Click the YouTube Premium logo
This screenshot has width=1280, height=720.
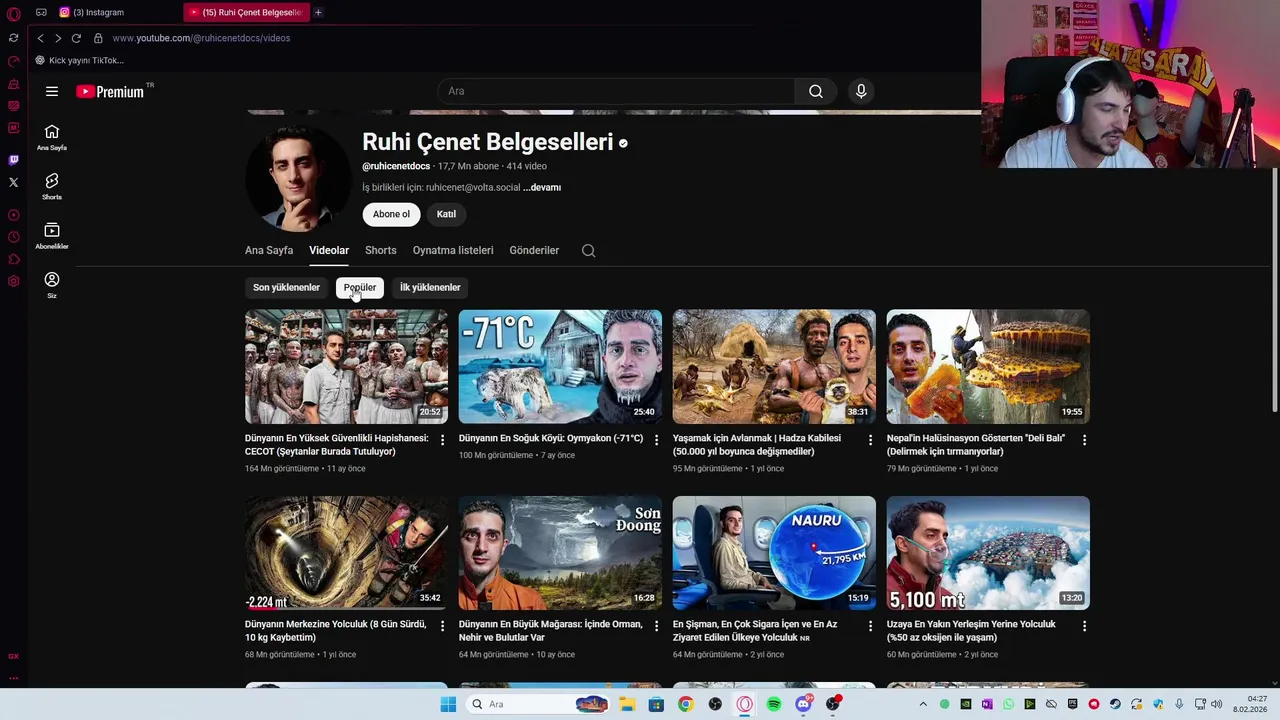[110, 91]
